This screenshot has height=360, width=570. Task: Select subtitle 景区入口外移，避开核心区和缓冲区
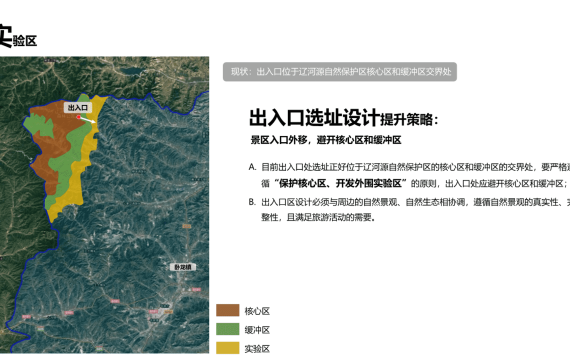point(326,140)
